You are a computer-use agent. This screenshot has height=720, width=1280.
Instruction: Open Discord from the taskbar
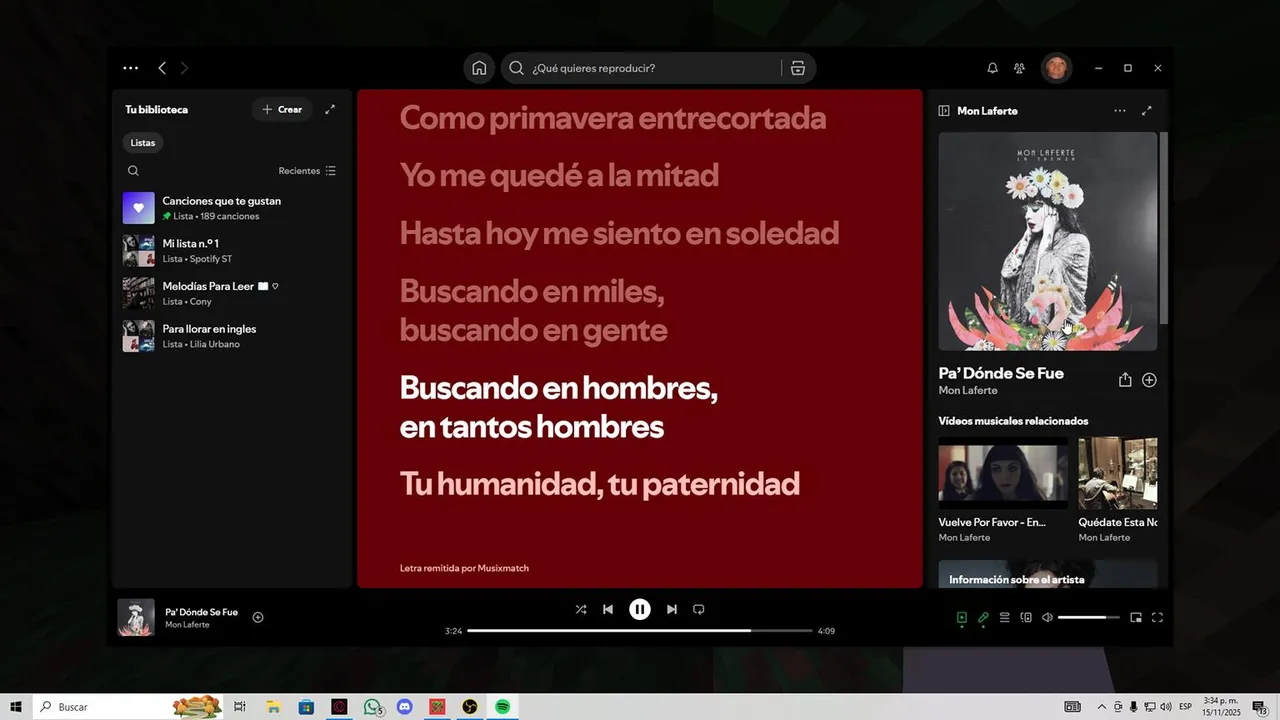404,707
